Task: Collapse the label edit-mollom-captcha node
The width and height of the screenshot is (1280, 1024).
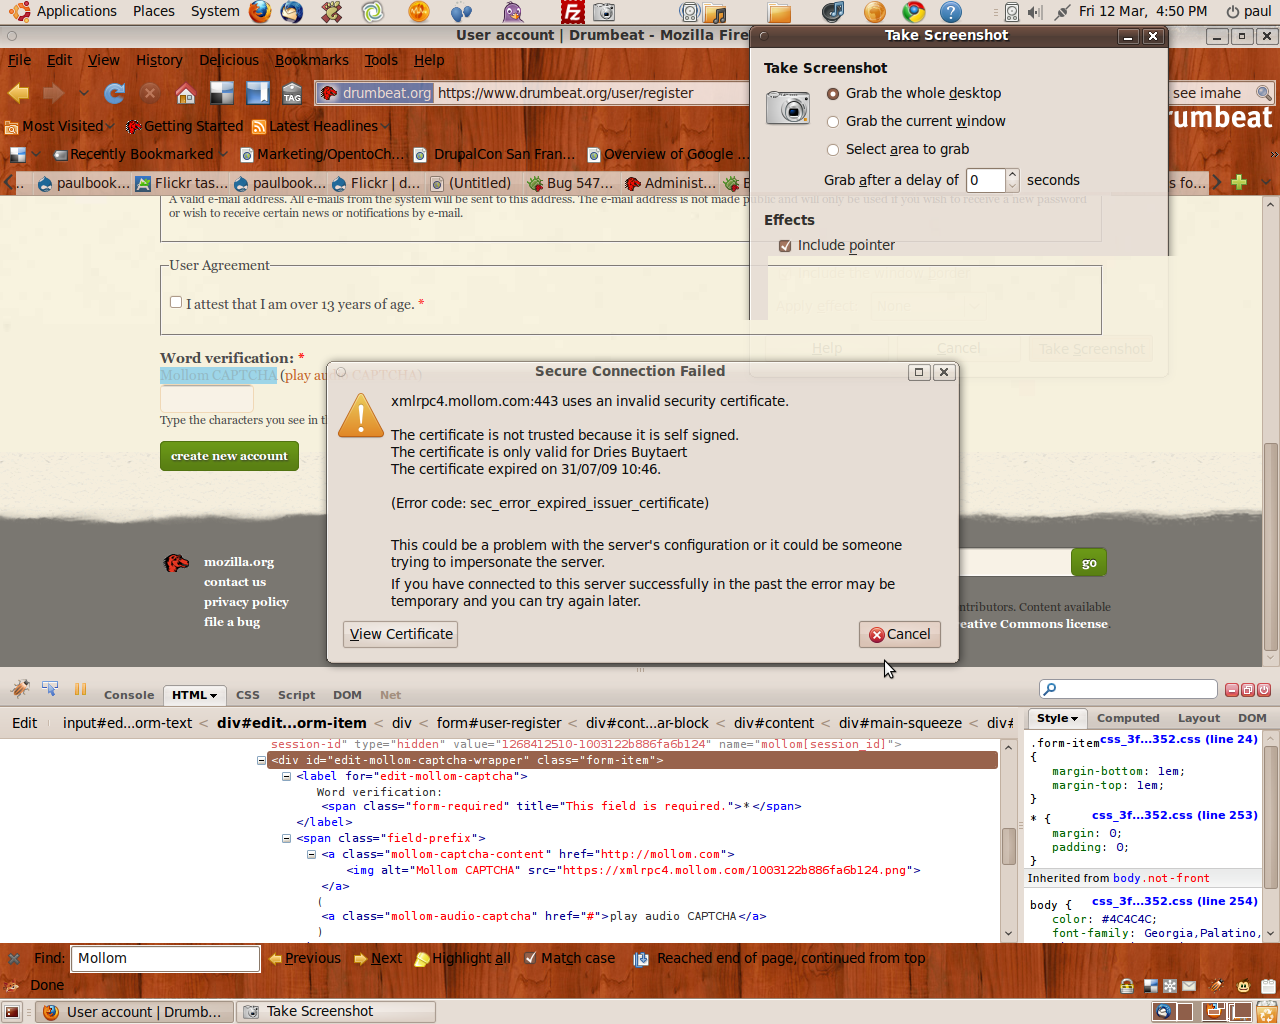Action: click(x=287, y=776)
